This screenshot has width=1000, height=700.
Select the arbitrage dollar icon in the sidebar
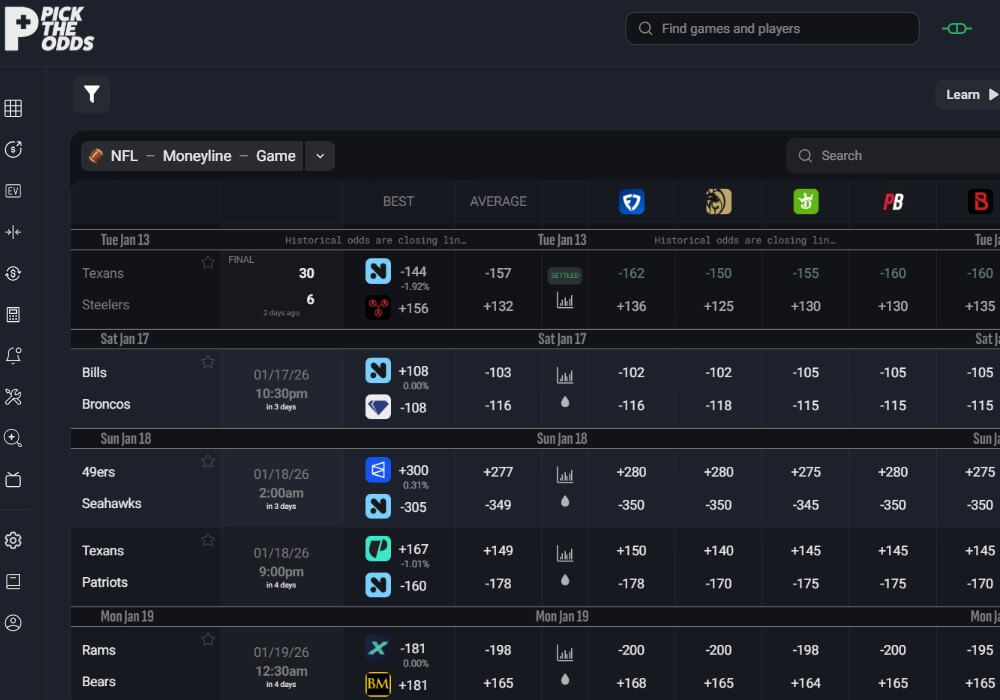point(13,272)
